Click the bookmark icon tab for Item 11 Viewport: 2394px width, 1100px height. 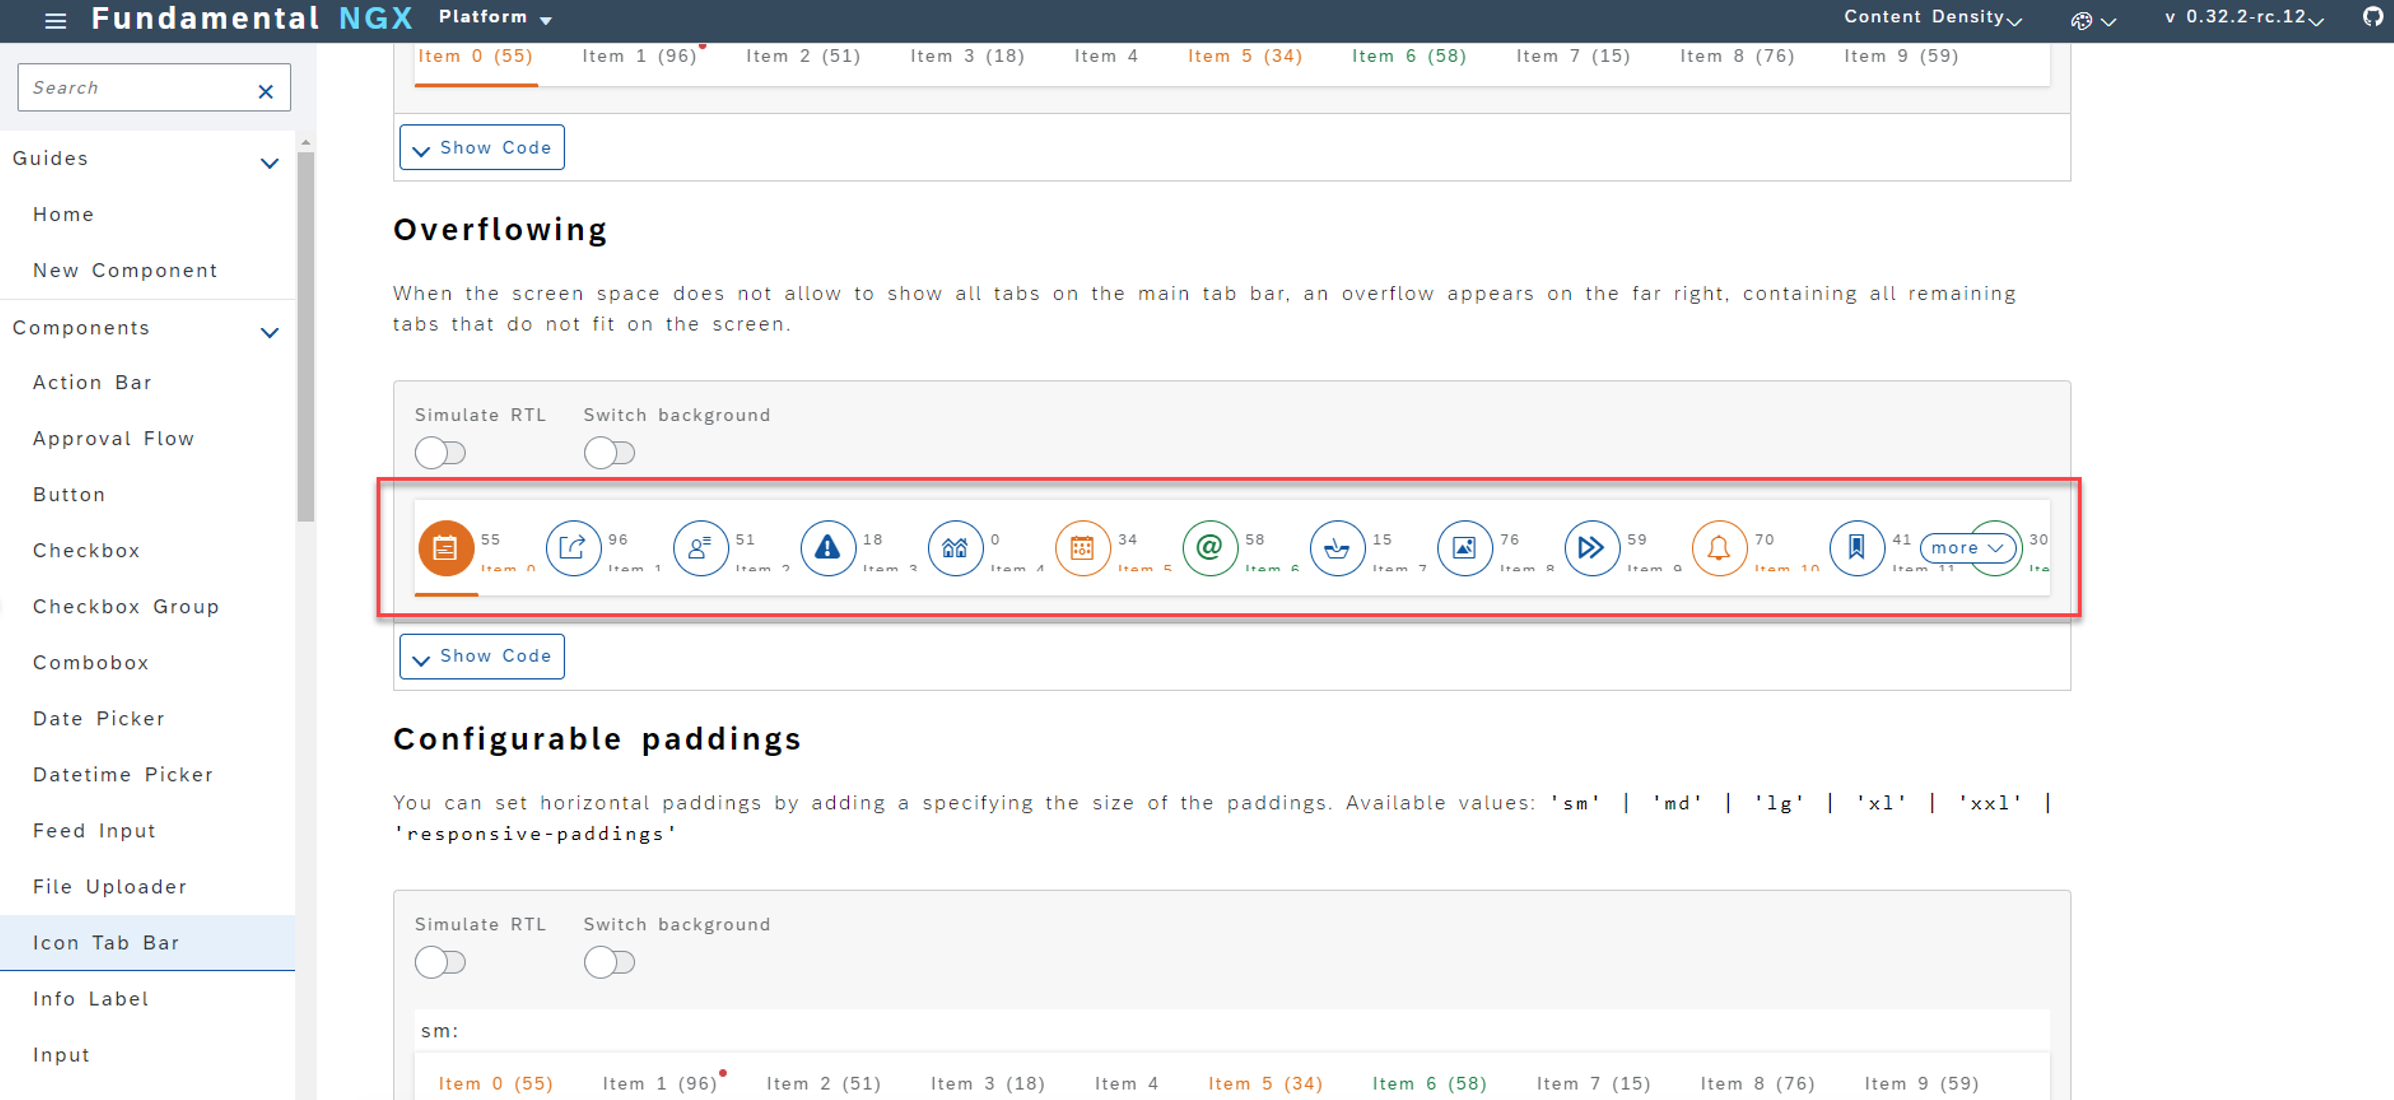[x=1856, y=548]
